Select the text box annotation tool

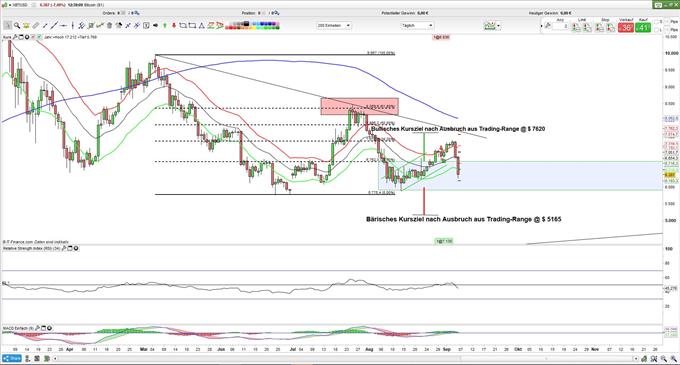click(146, 26)
